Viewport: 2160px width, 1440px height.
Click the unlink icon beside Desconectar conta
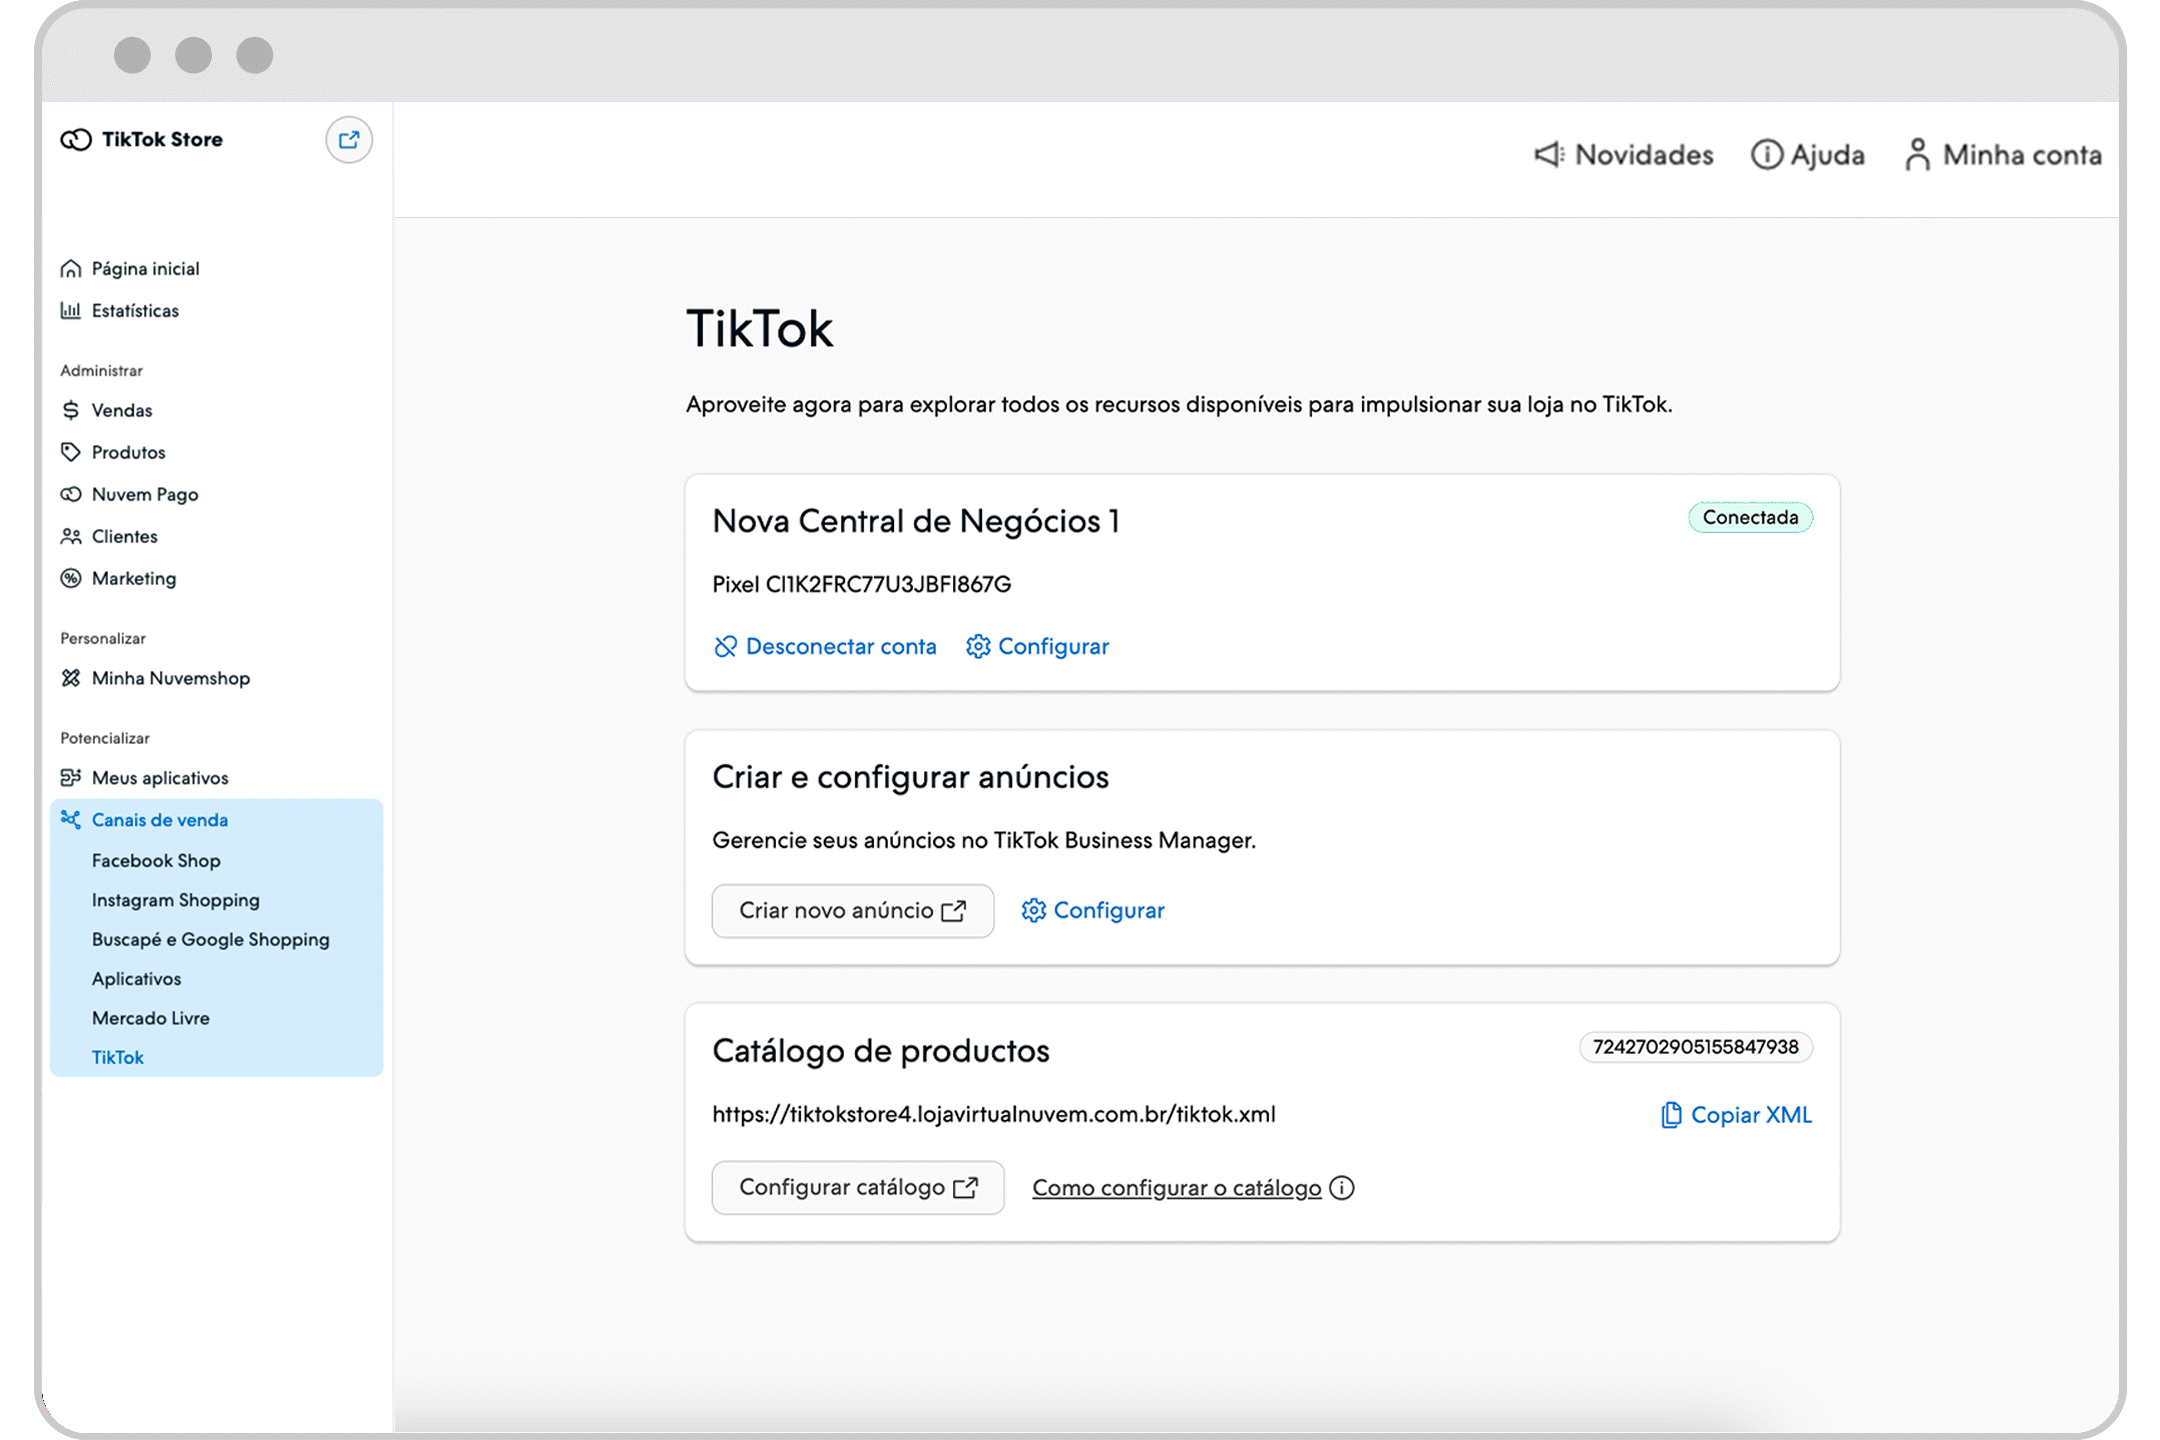click(726, 647)
